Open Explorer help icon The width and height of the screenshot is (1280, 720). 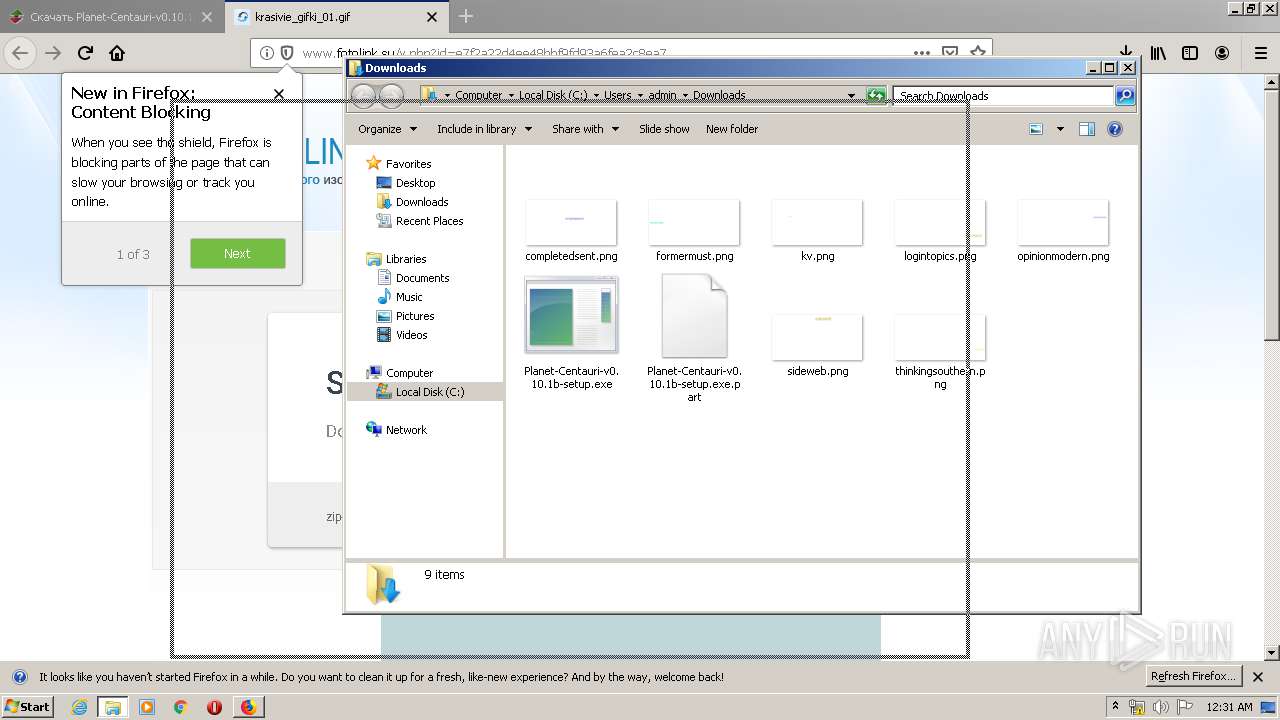point(1115,129)
